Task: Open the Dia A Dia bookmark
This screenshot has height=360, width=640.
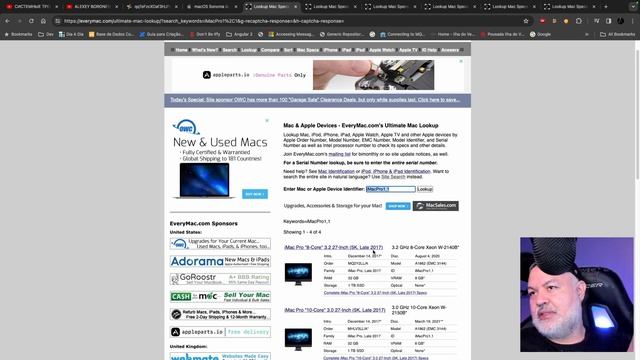Action: point(71,34)
